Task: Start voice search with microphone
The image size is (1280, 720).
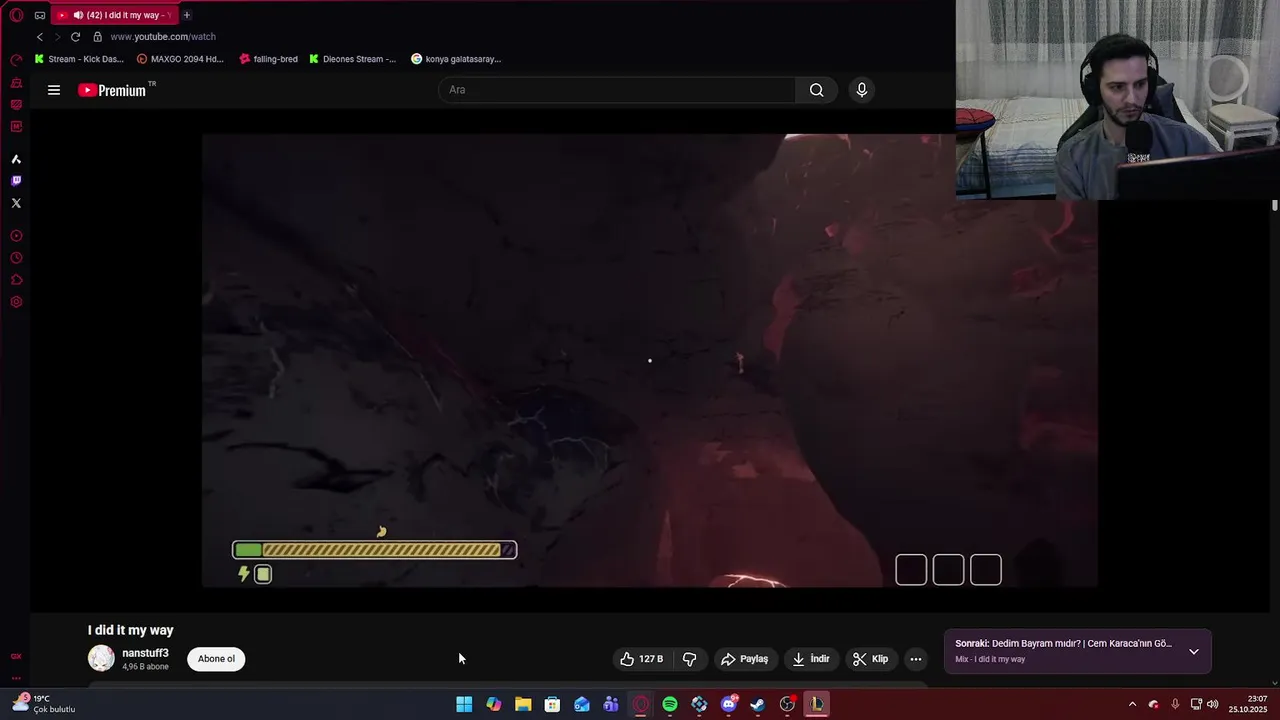Action: (862, 90)
